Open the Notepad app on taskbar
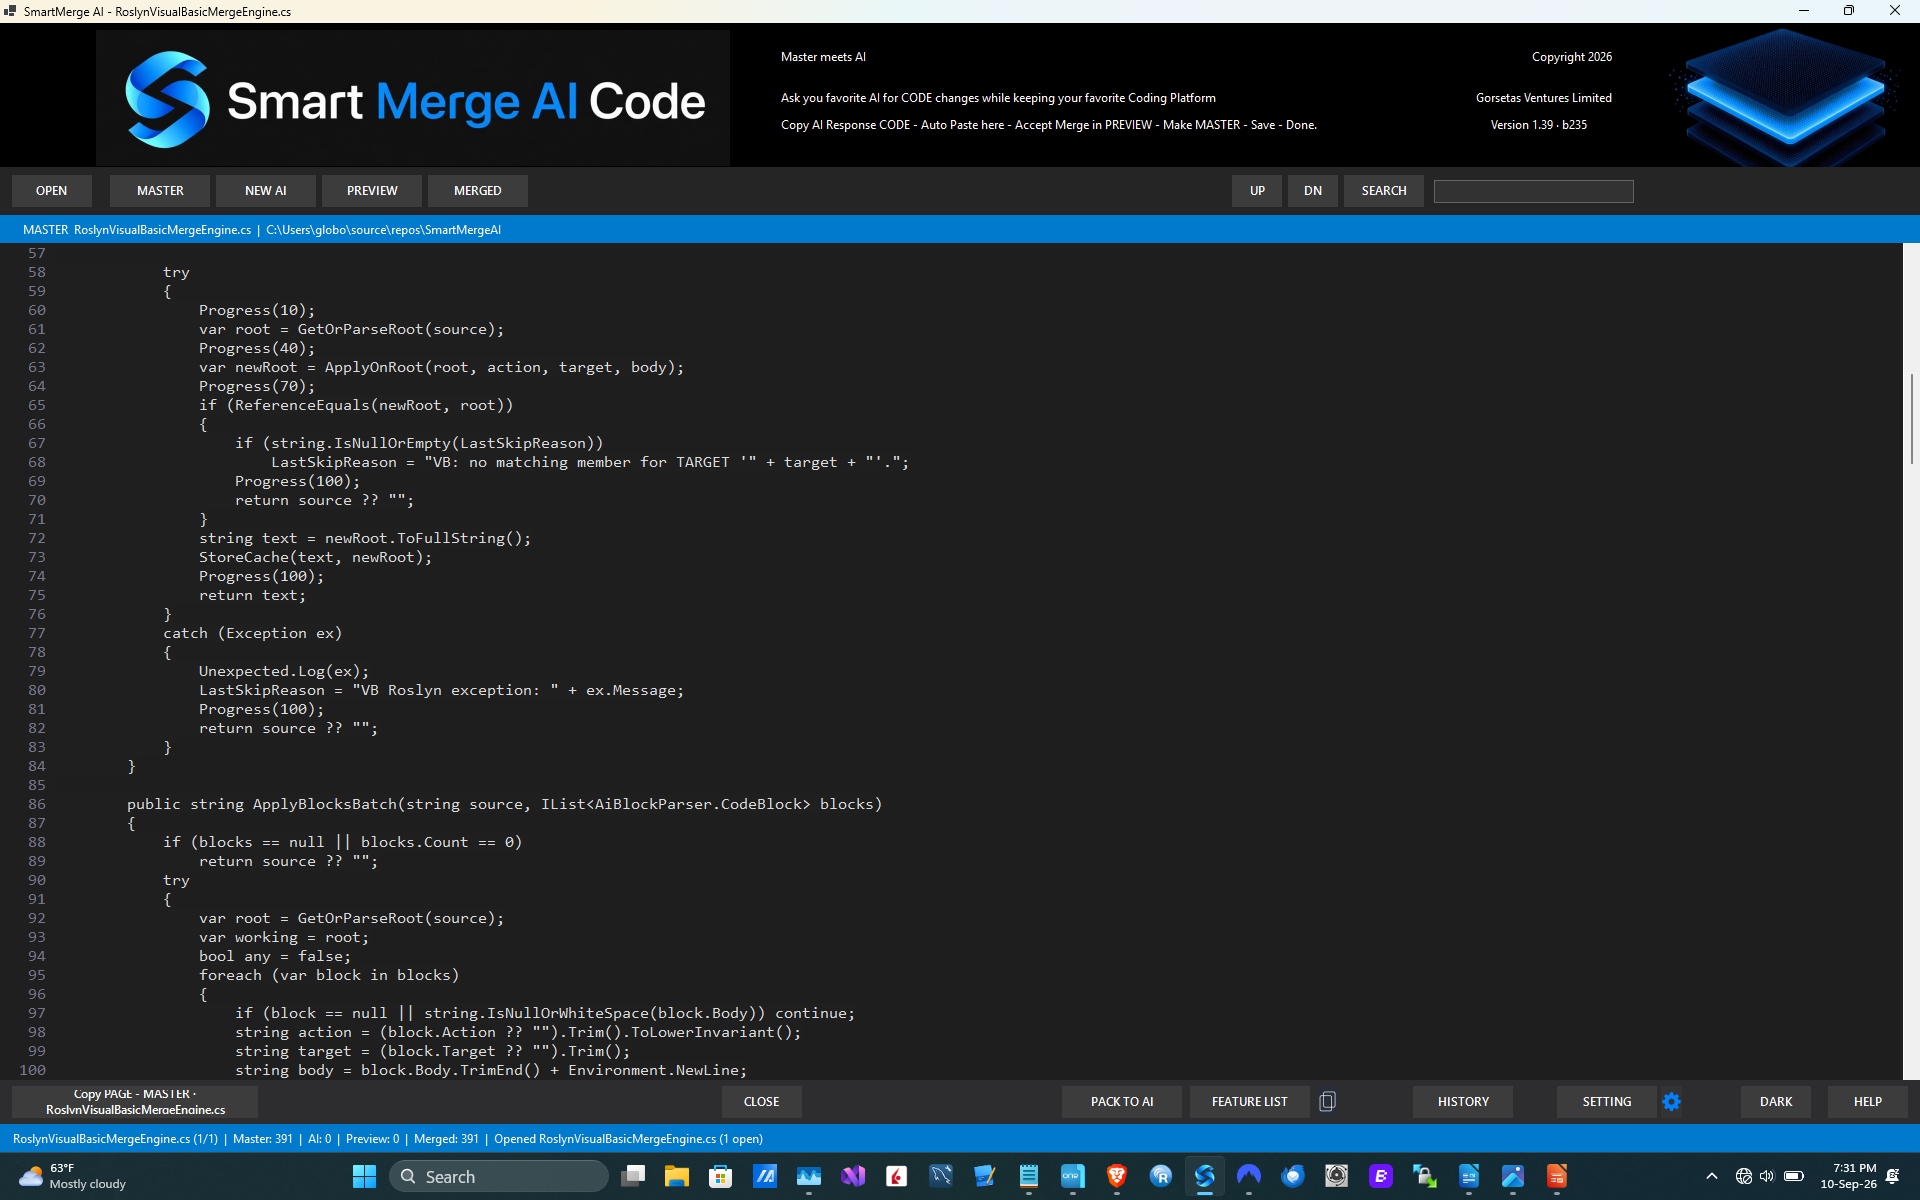Image resolution: width=1920 pixels, height=1200 pixels. point(1029,1176)
